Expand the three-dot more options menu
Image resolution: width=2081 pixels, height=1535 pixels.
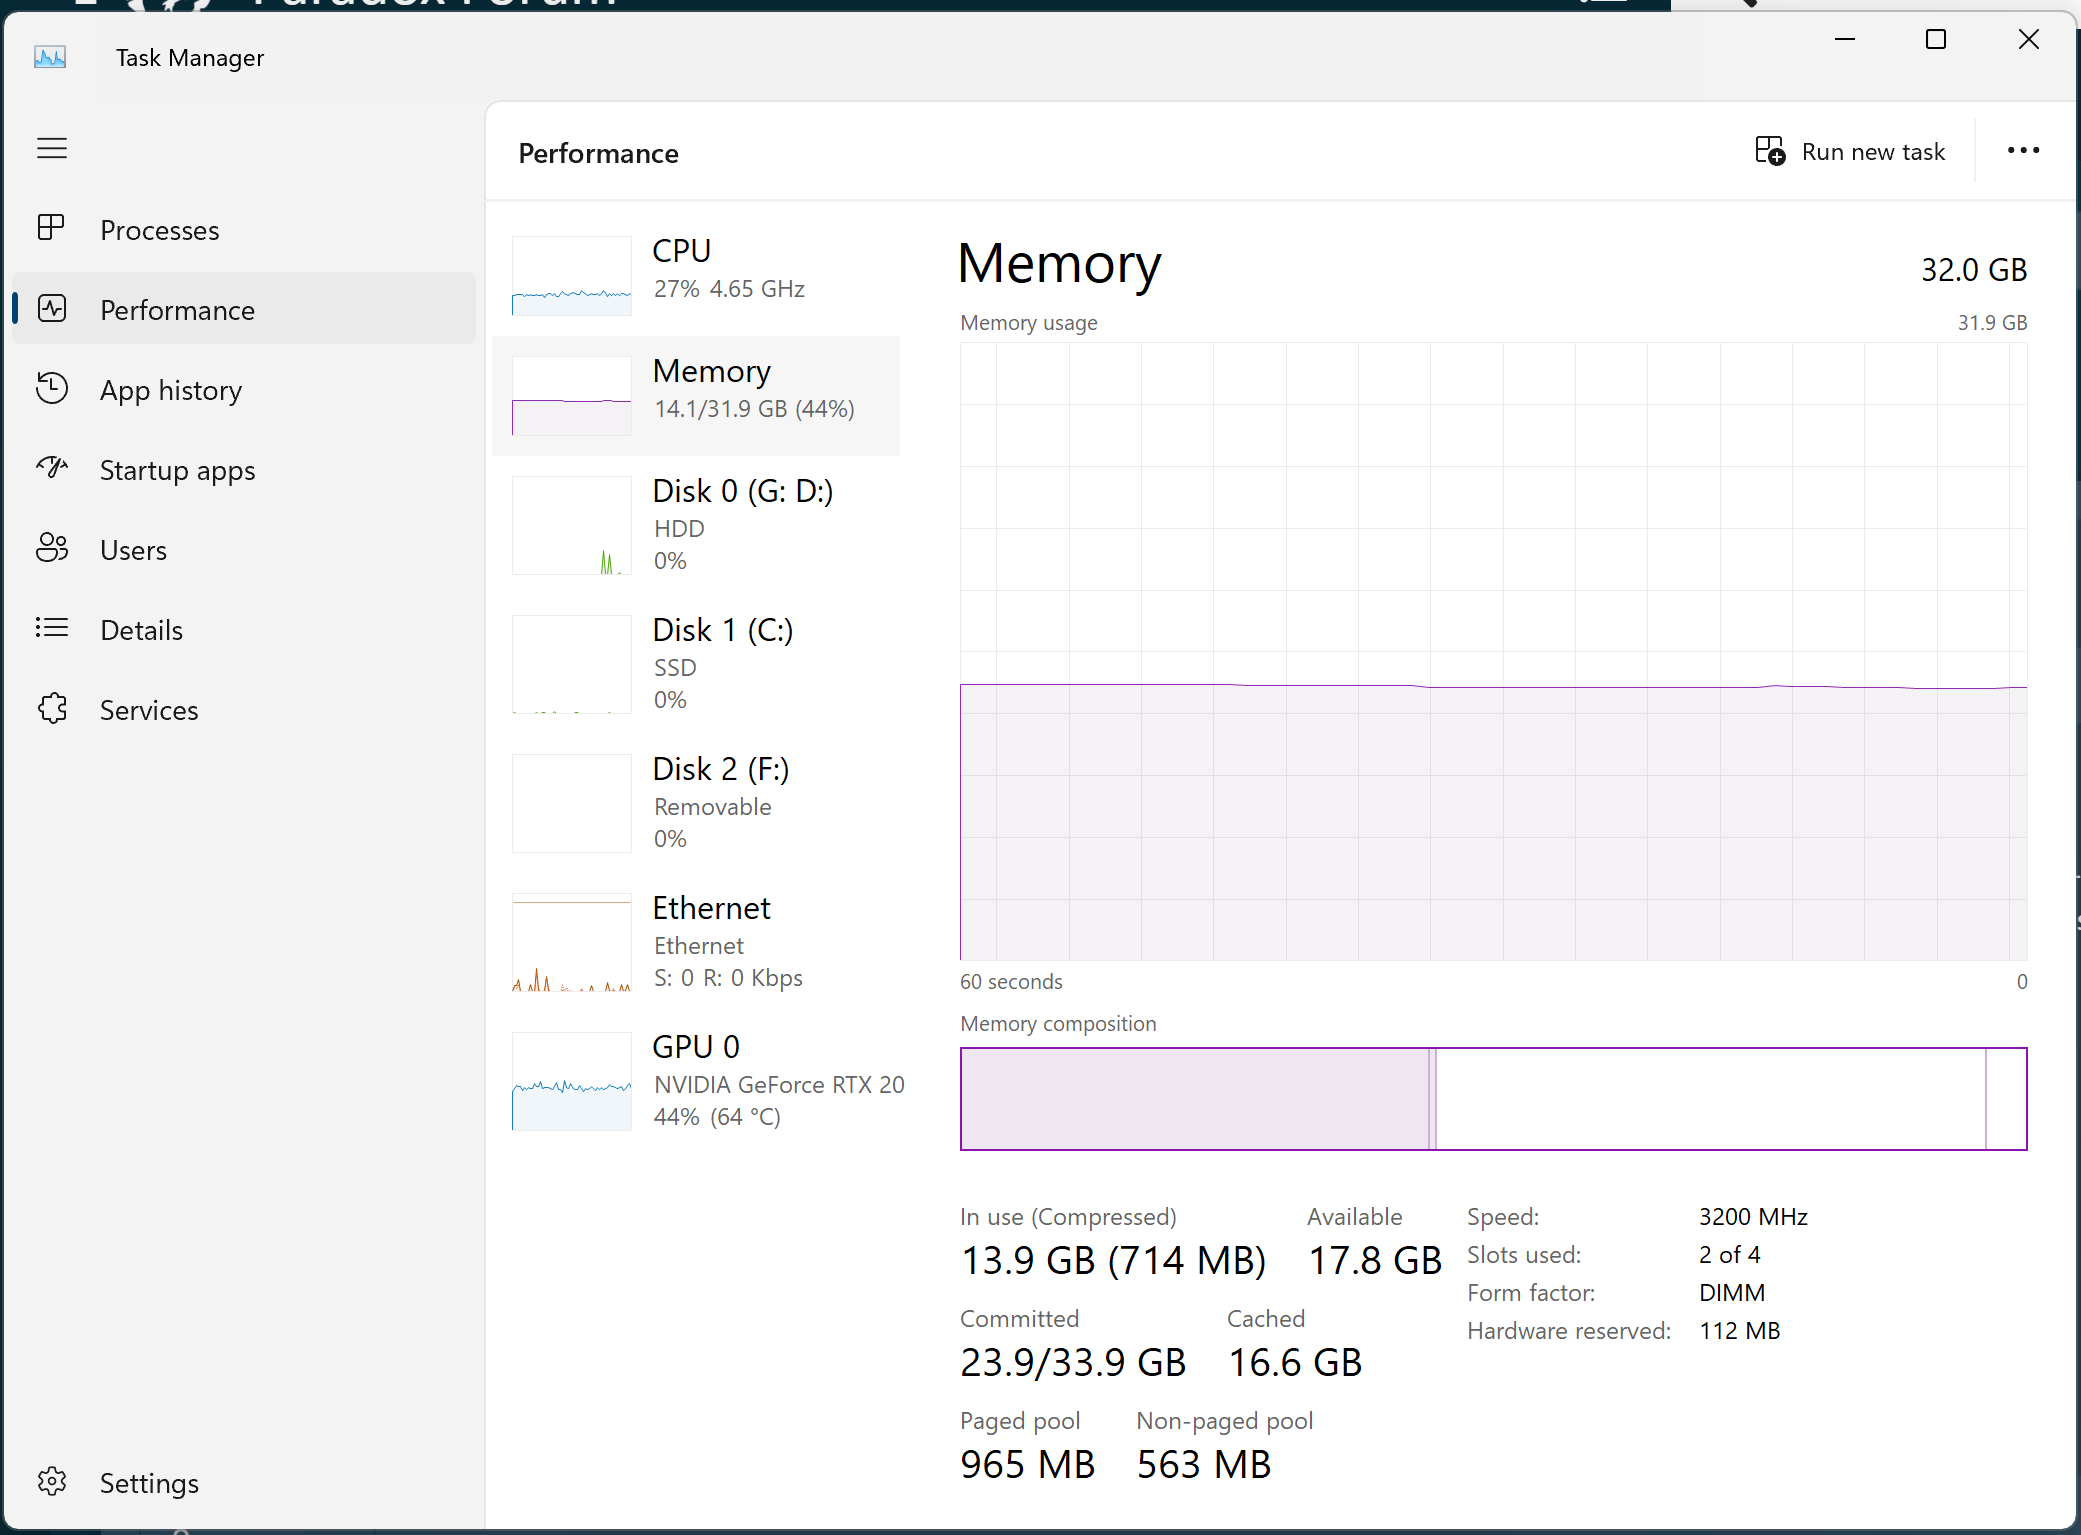coord(2022,151)
